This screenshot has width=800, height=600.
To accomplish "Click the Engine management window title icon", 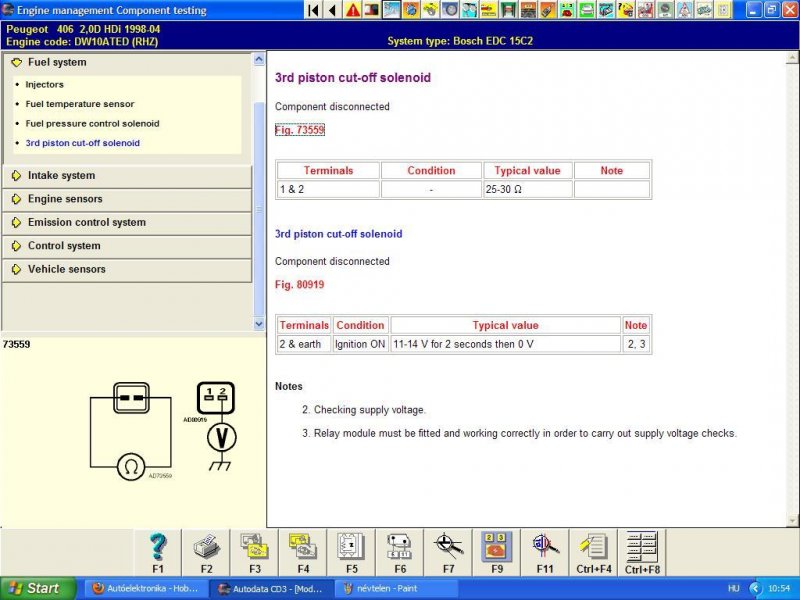I will (8, 10).
